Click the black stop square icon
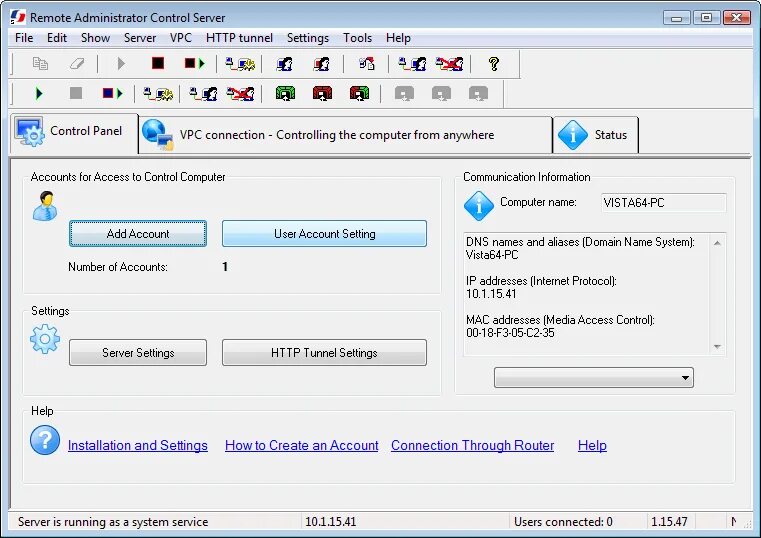 click(158, 63)
